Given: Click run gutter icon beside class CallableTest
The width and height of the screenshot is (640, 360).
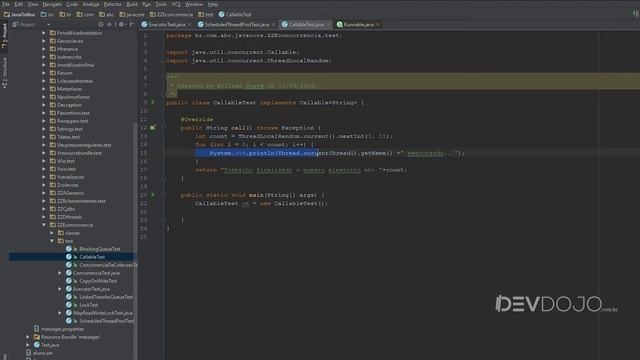Looking at the screenshot, I should (x=153, y=102).
